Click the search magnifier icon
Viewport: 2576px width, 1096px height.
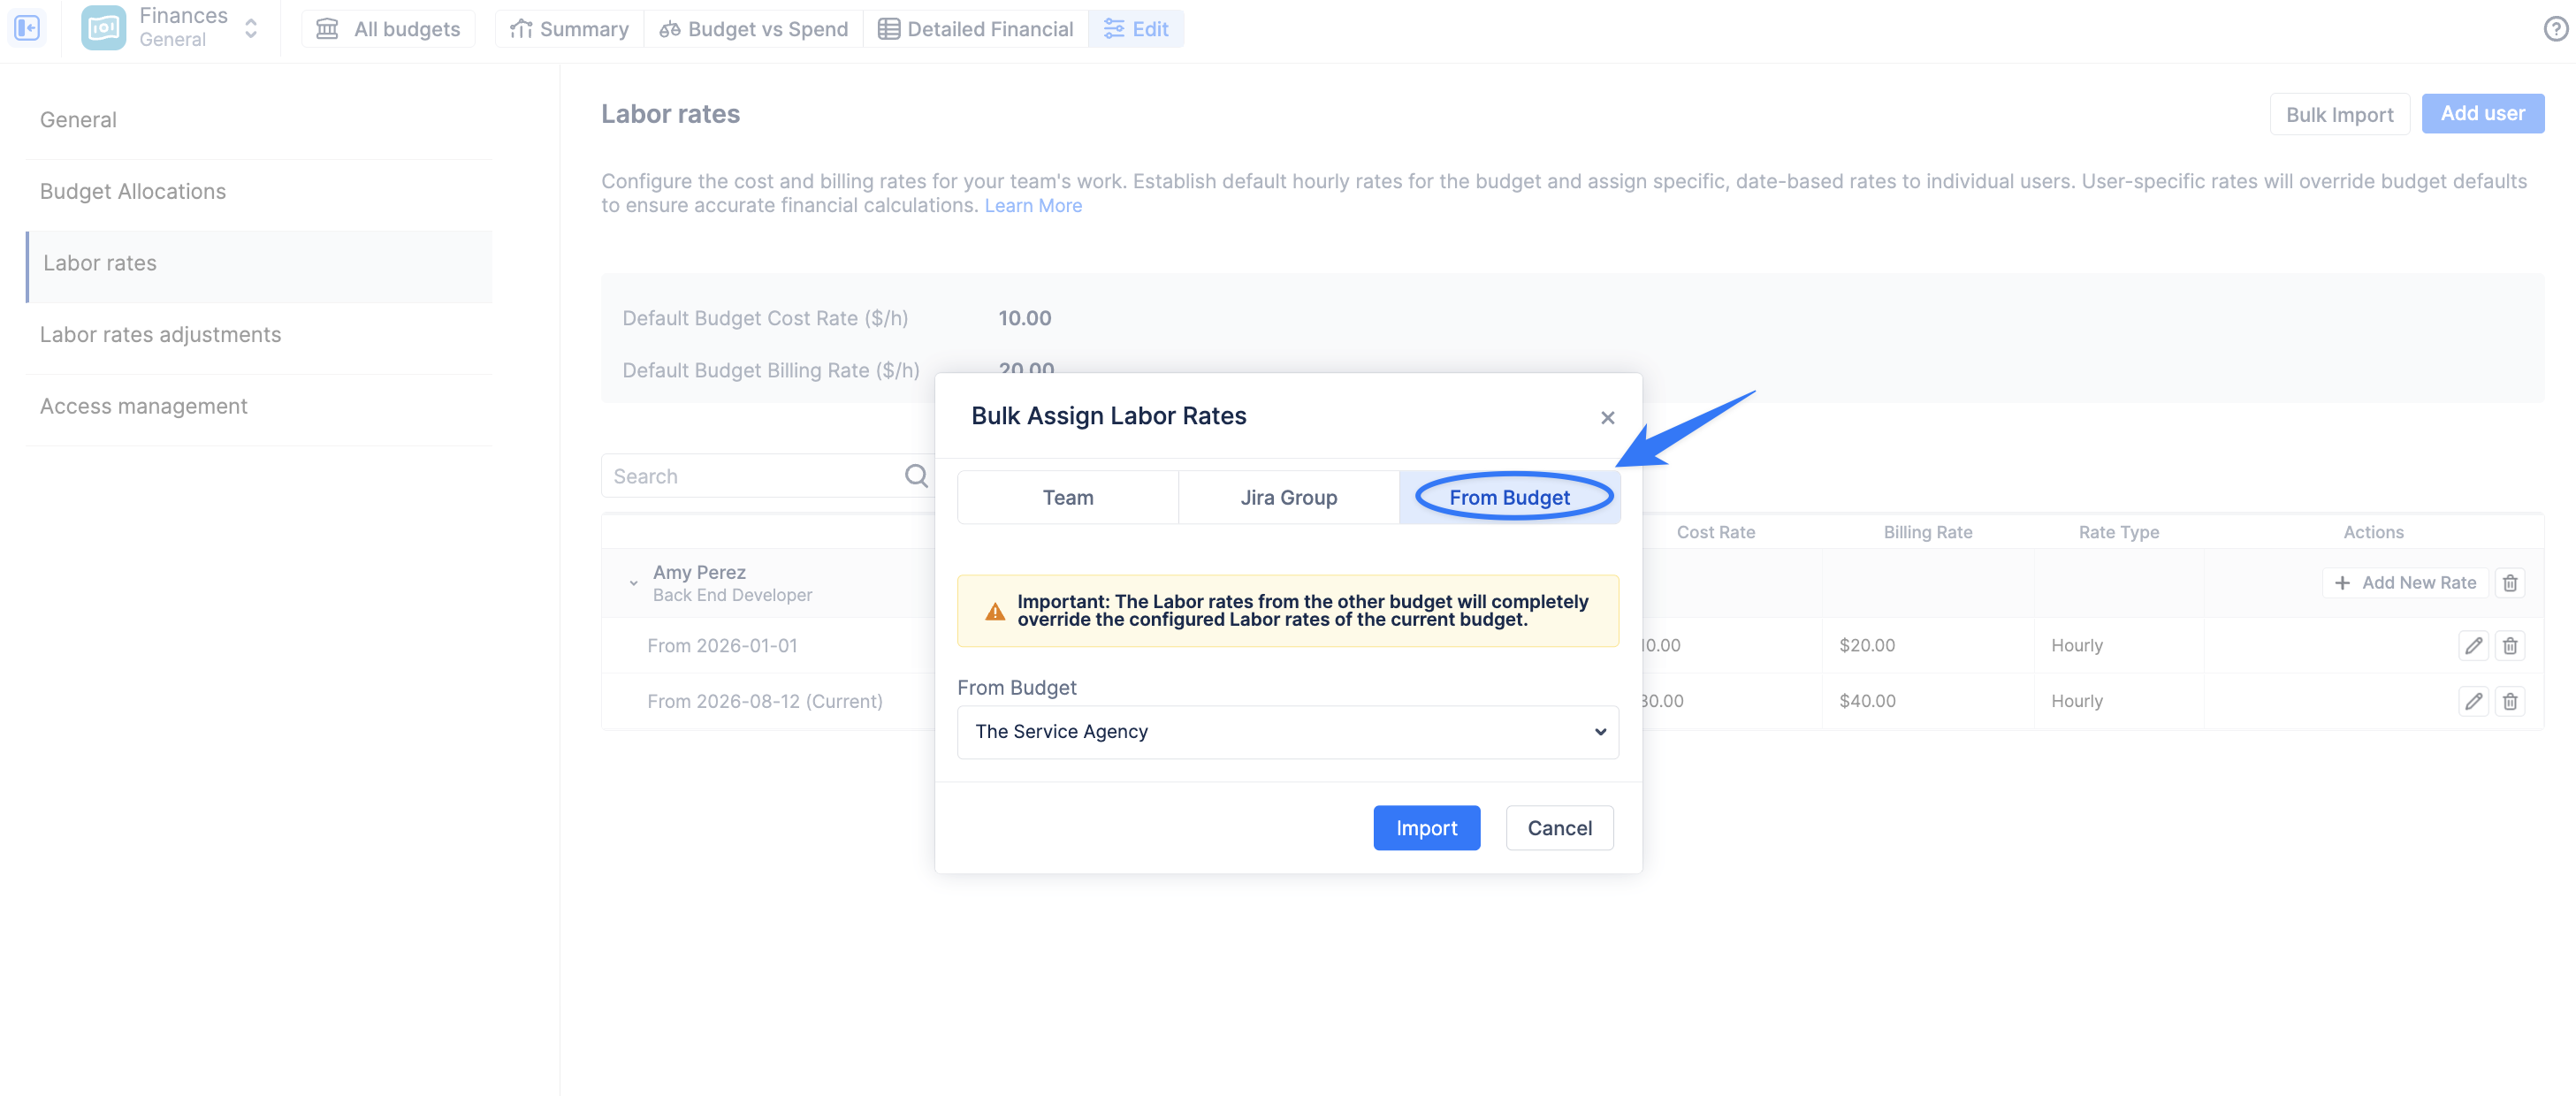916,476
